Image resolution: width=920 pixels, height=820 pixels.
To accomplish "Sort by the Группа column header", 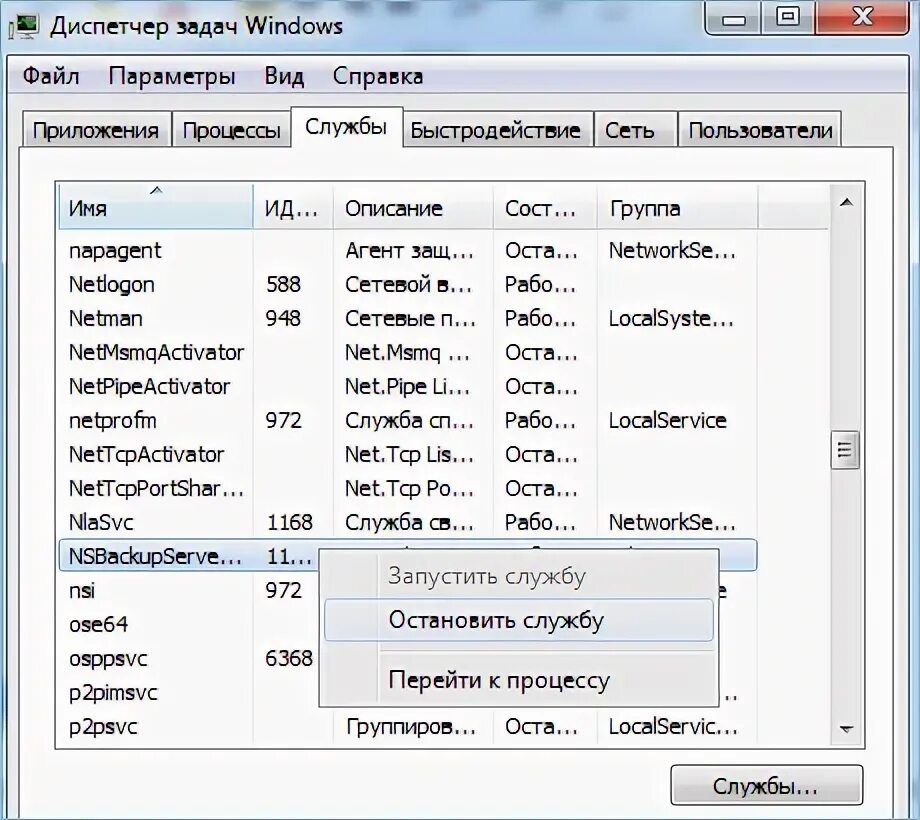I will (x=678, y=206).
